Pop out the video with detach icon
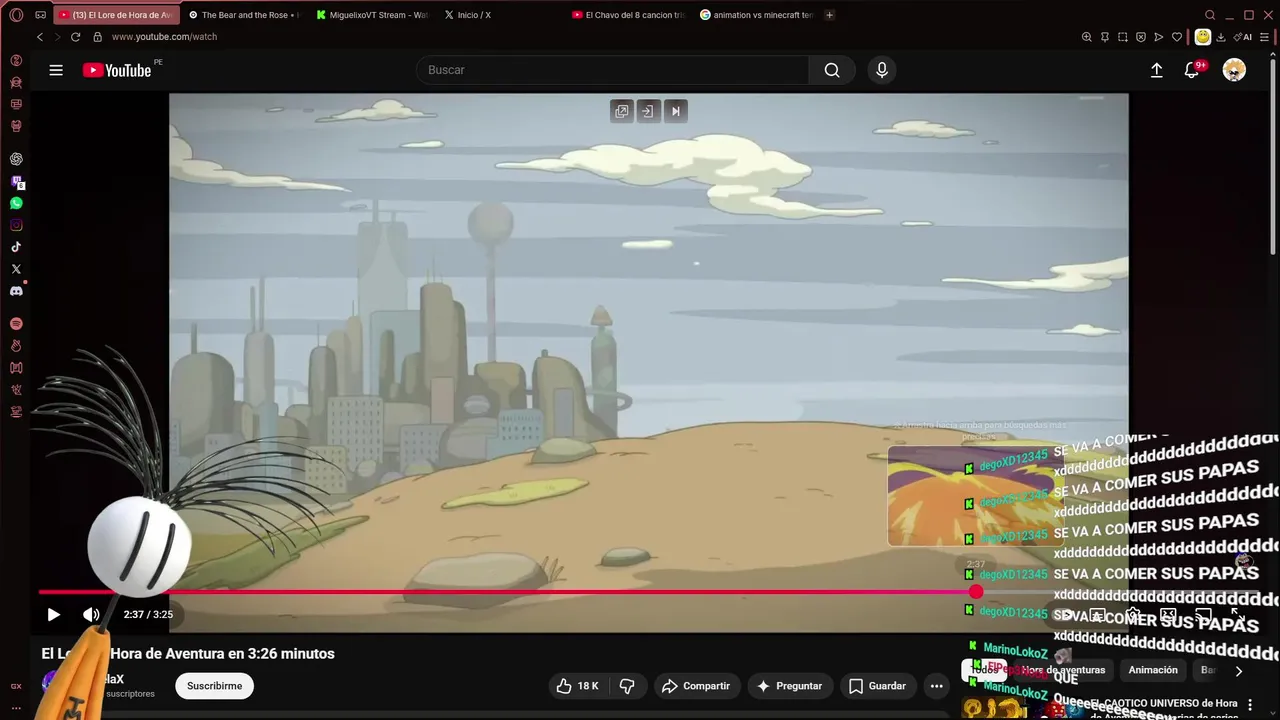1280x720 pixels. [x=622, y=111]
